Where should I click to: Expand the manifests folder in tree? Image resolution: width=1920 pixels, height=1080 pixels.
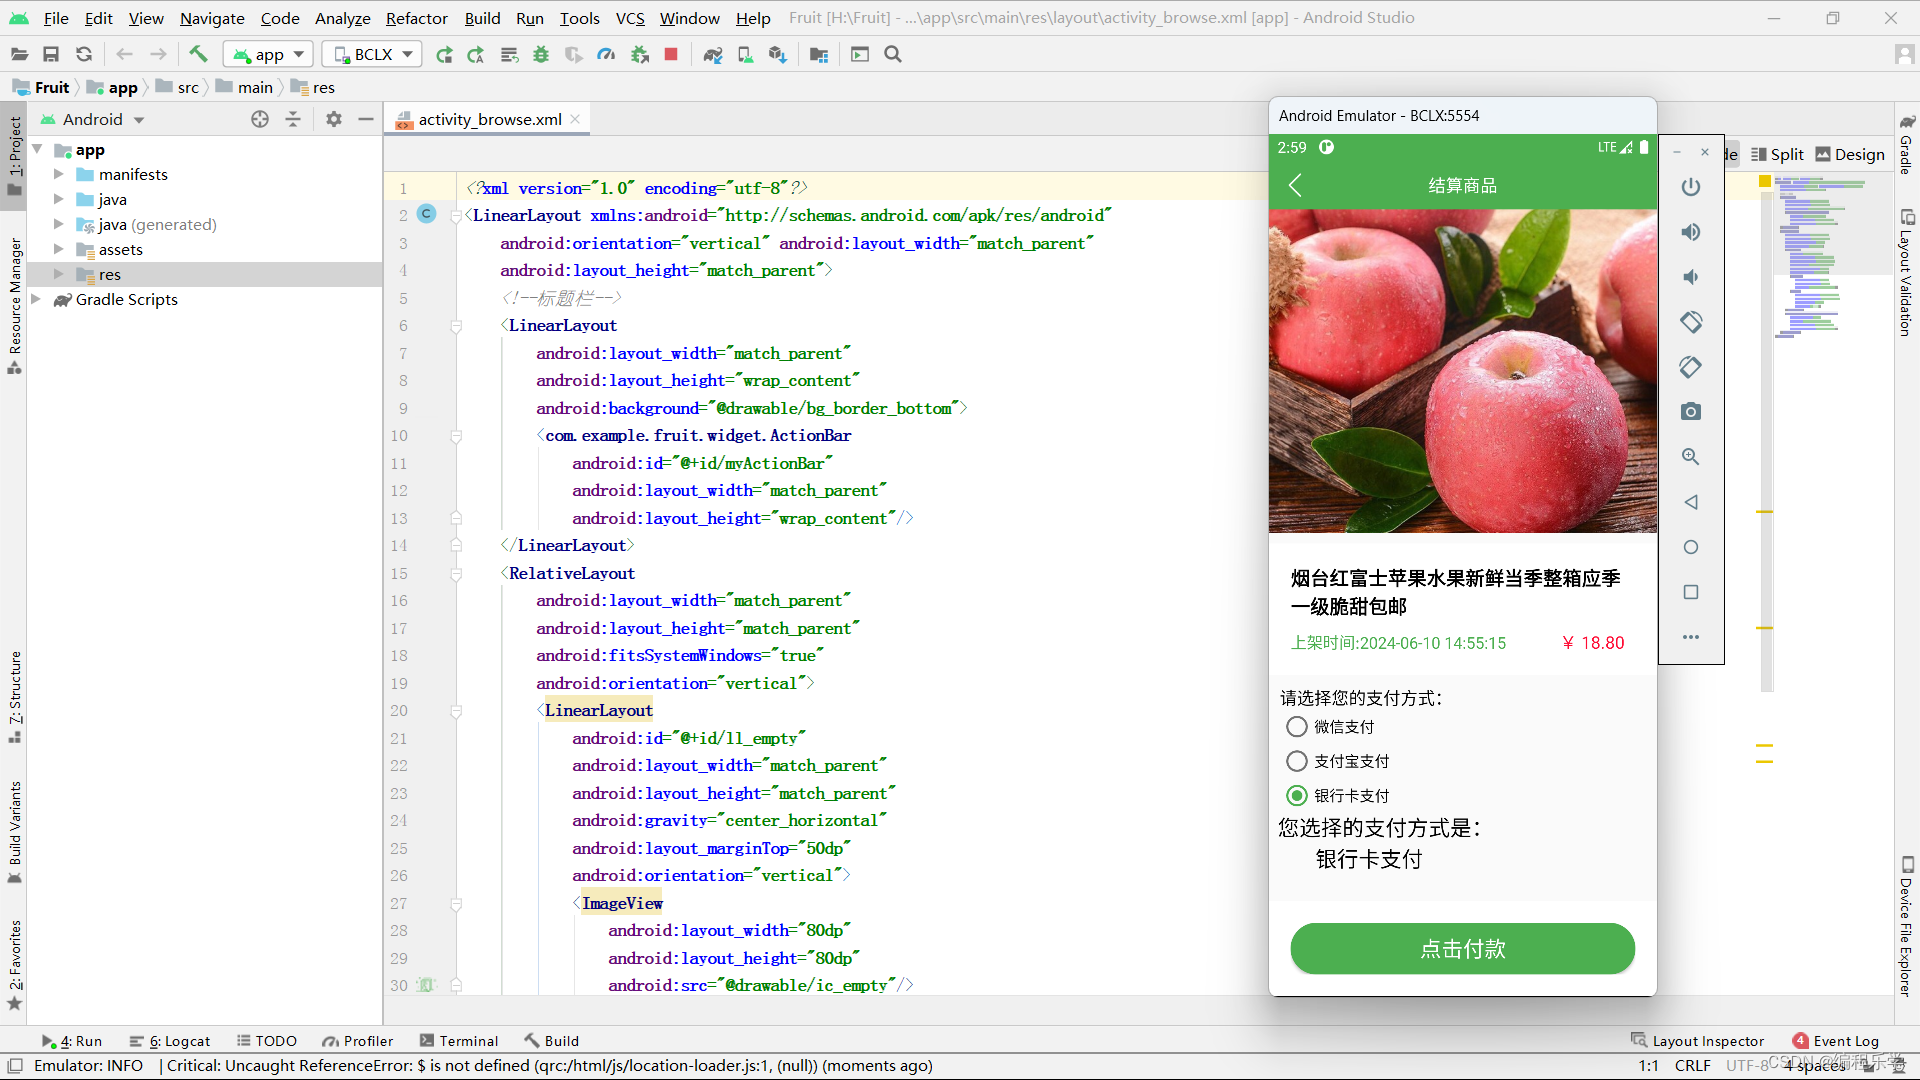[58, 174]
